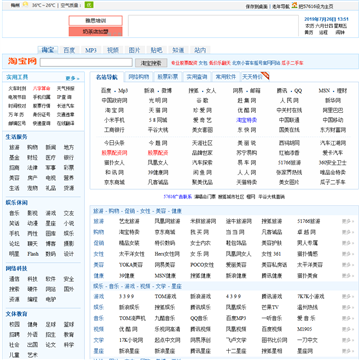Screen dimensions: 360x360
Task: Click the green air quality badge
Action: coord(89,5)
